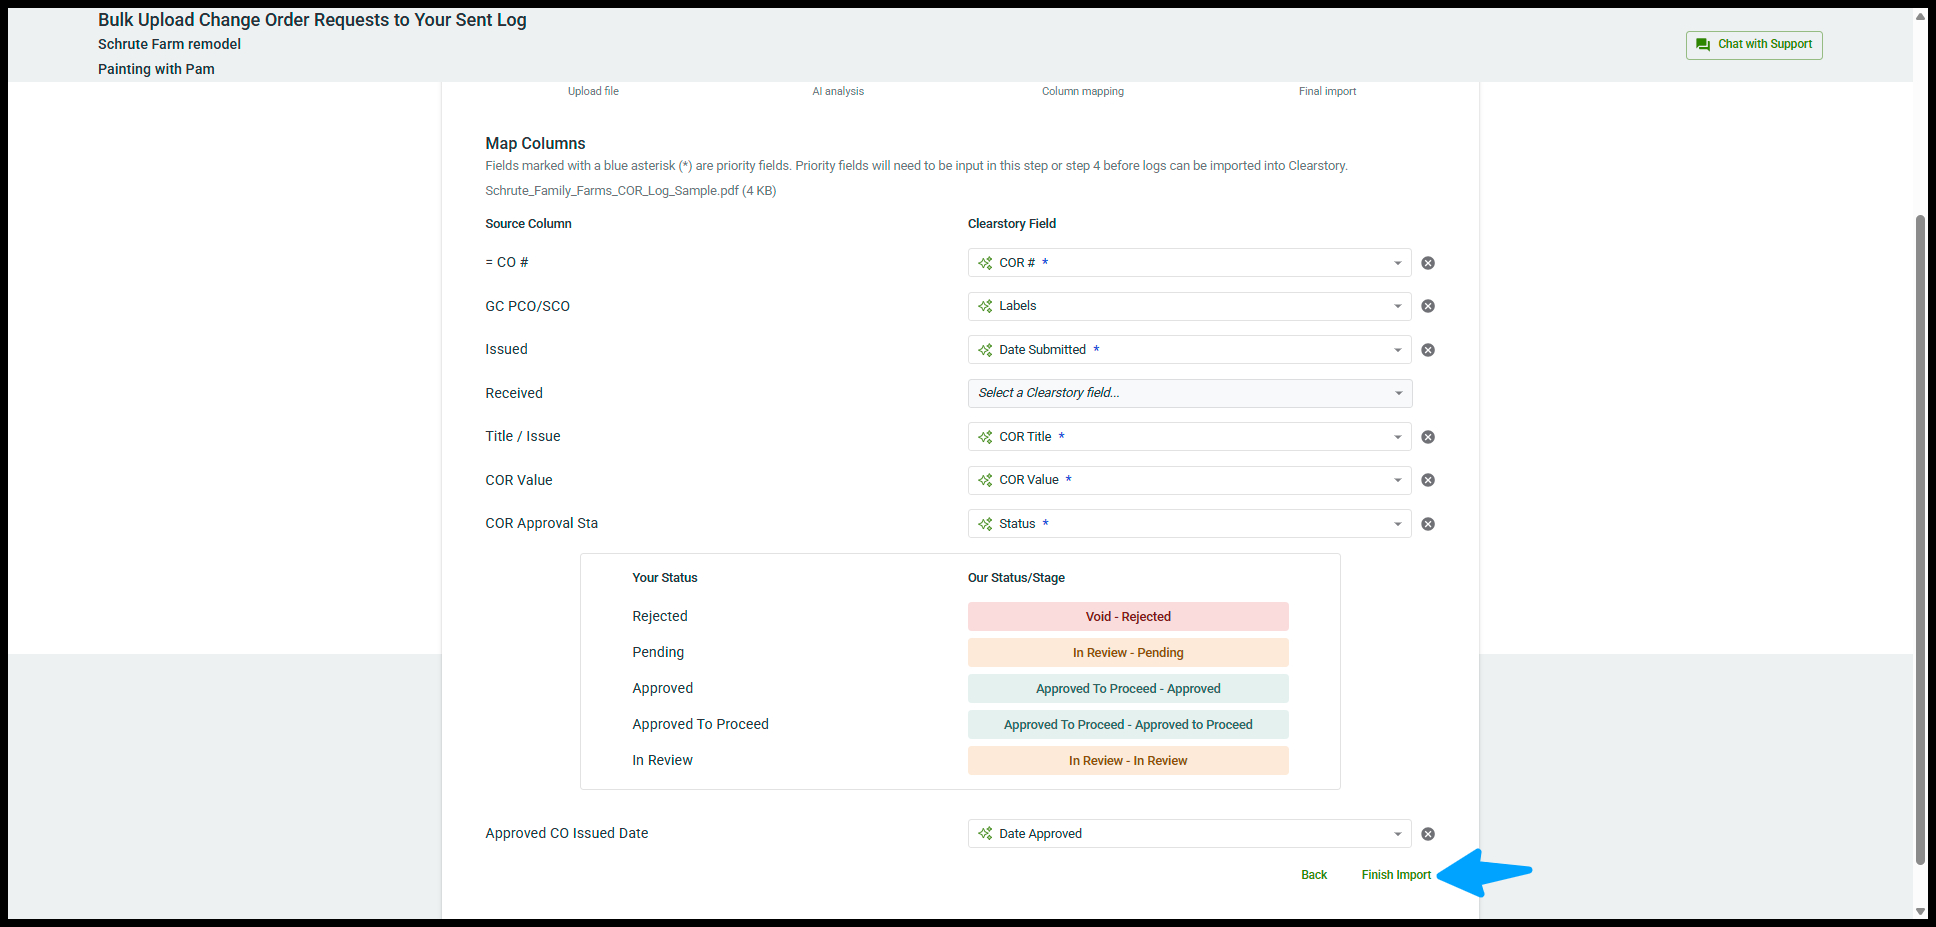Select the Void - Rejected status badge
Image resolution: width=1936 pixels, height=927 pixels.
click(1128, 617)
